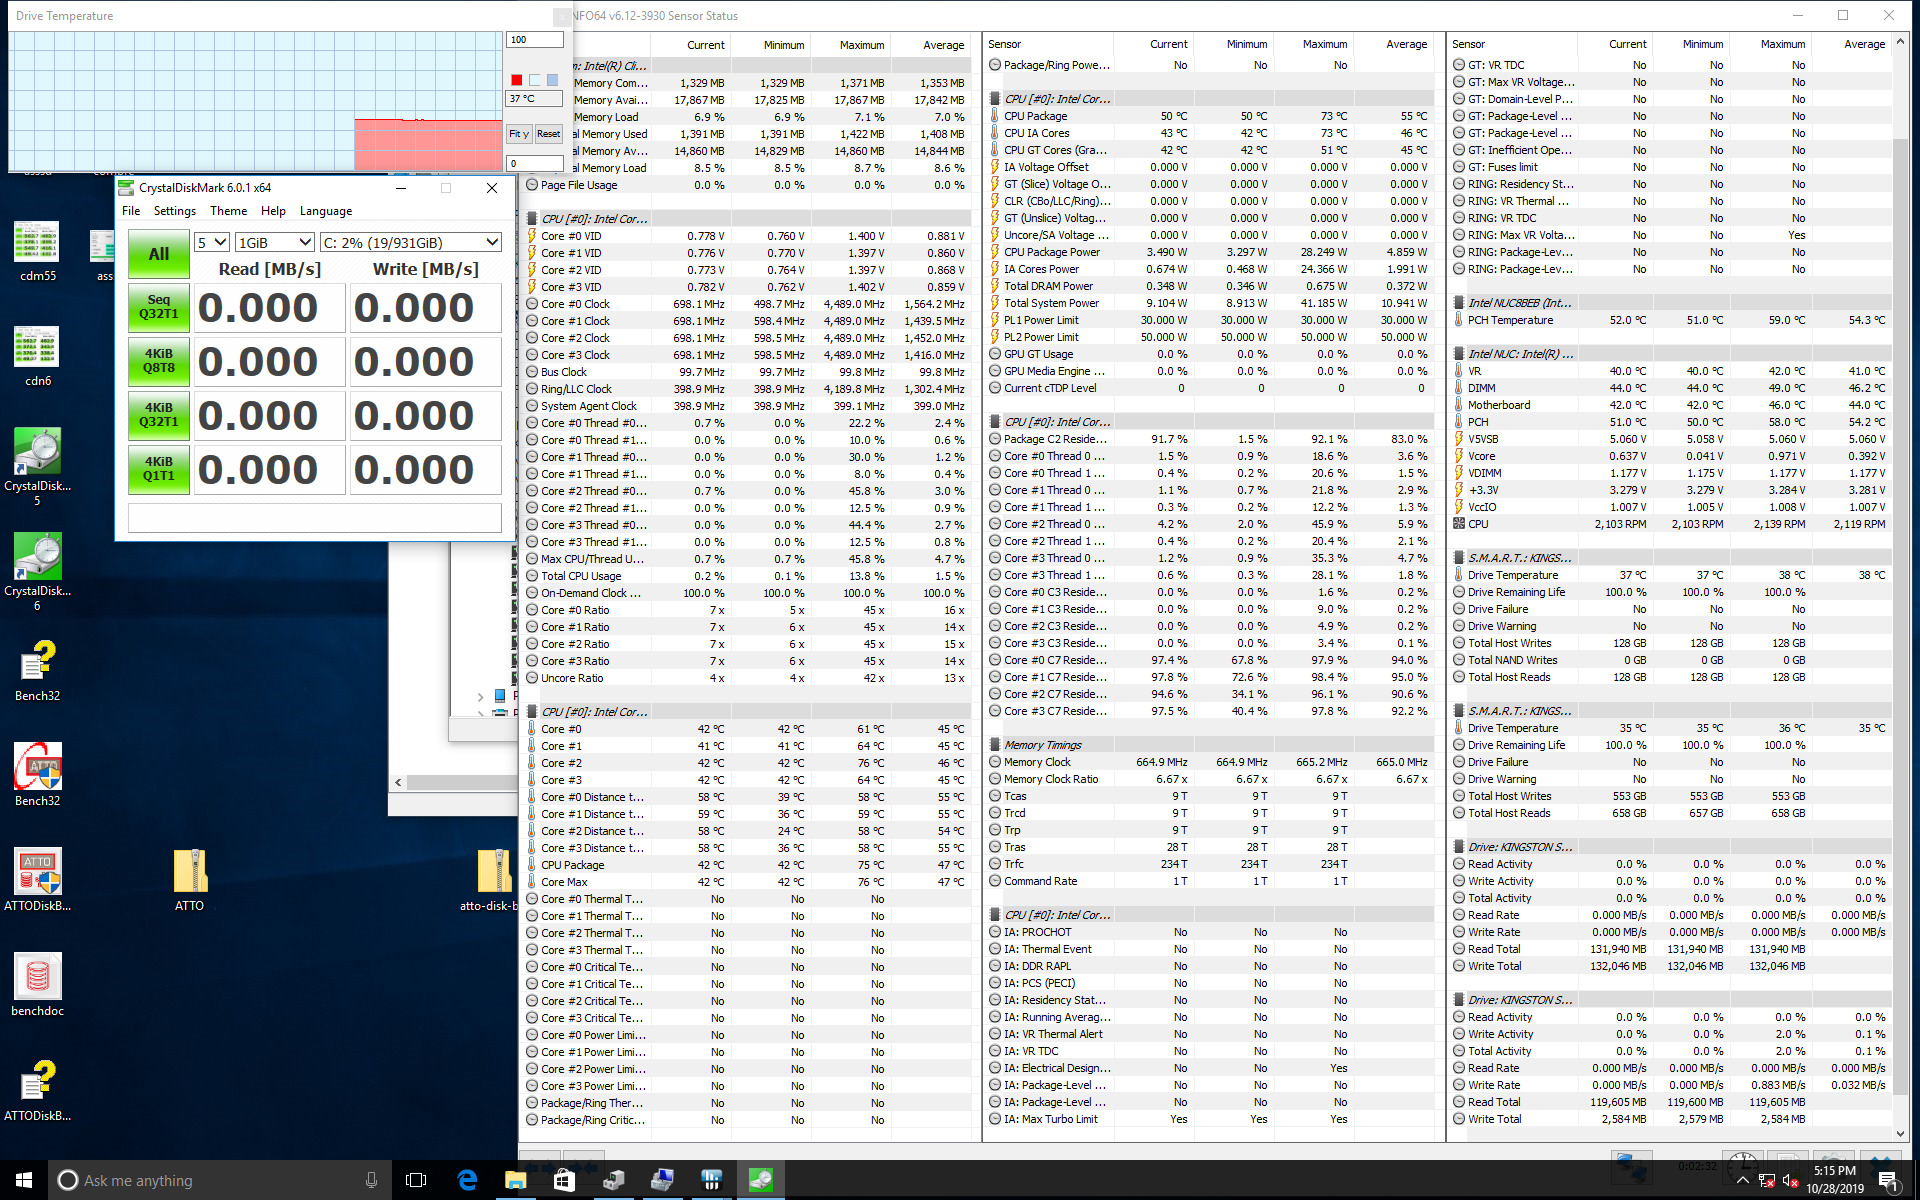Pick the red graph color swatch
1920x1200 pixels.
[x=516, y=80]
